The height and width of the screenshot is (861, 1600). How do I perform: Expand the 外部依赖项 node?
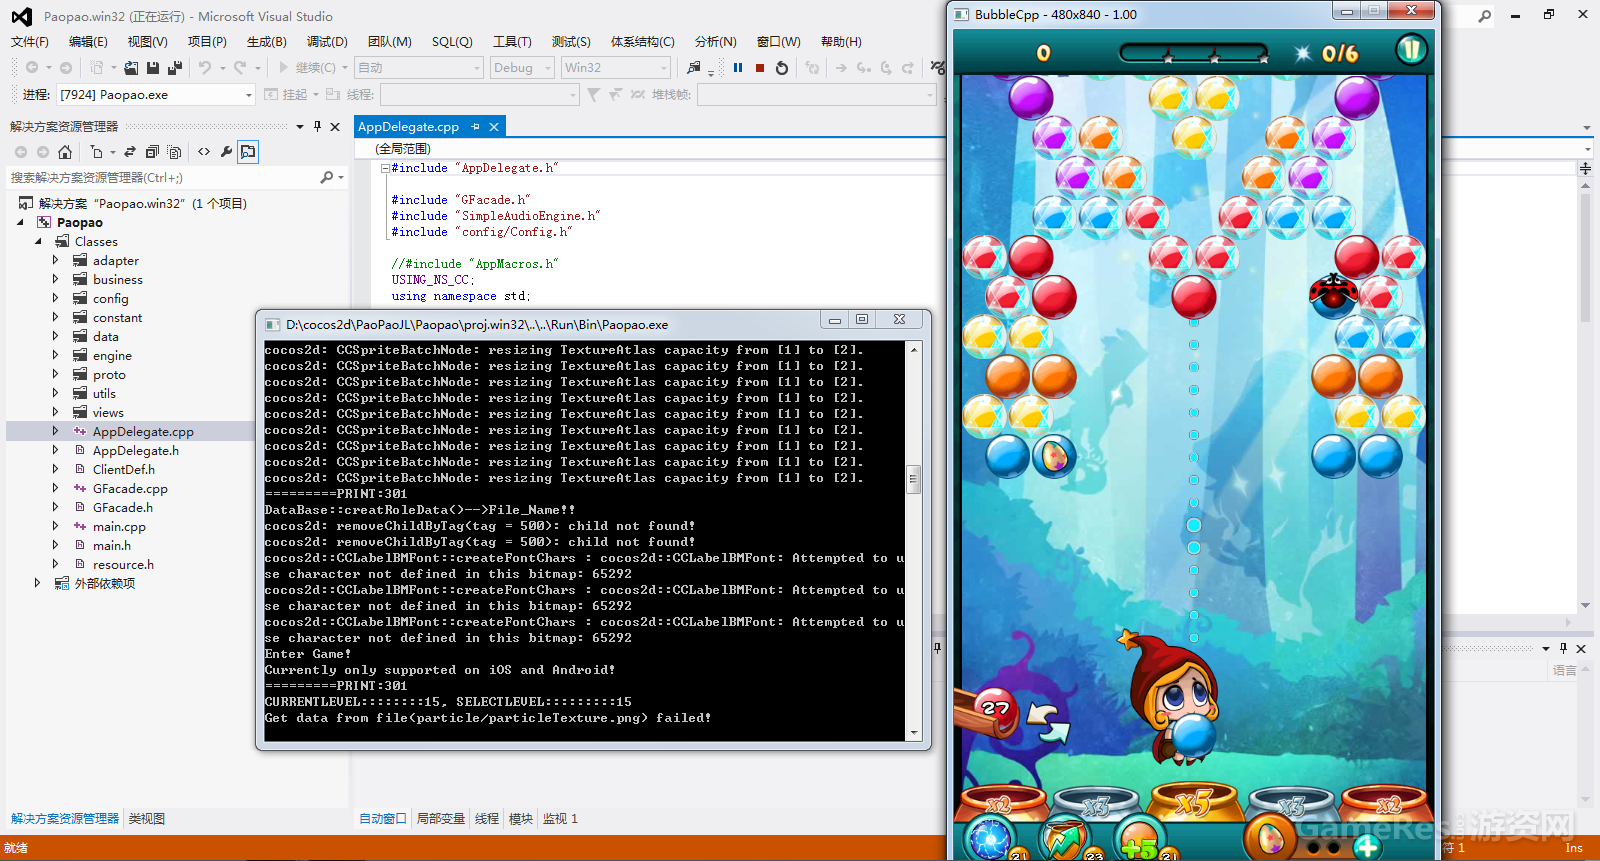pos(37,583)
